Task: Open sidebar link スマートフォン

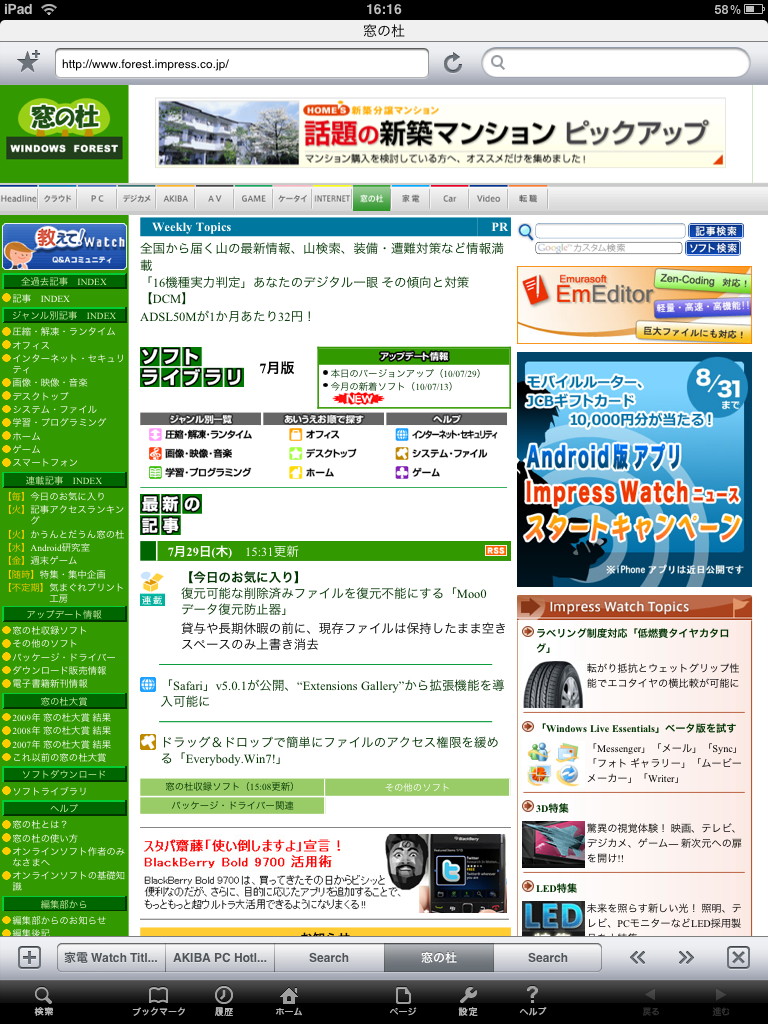Action: point(45,462)
